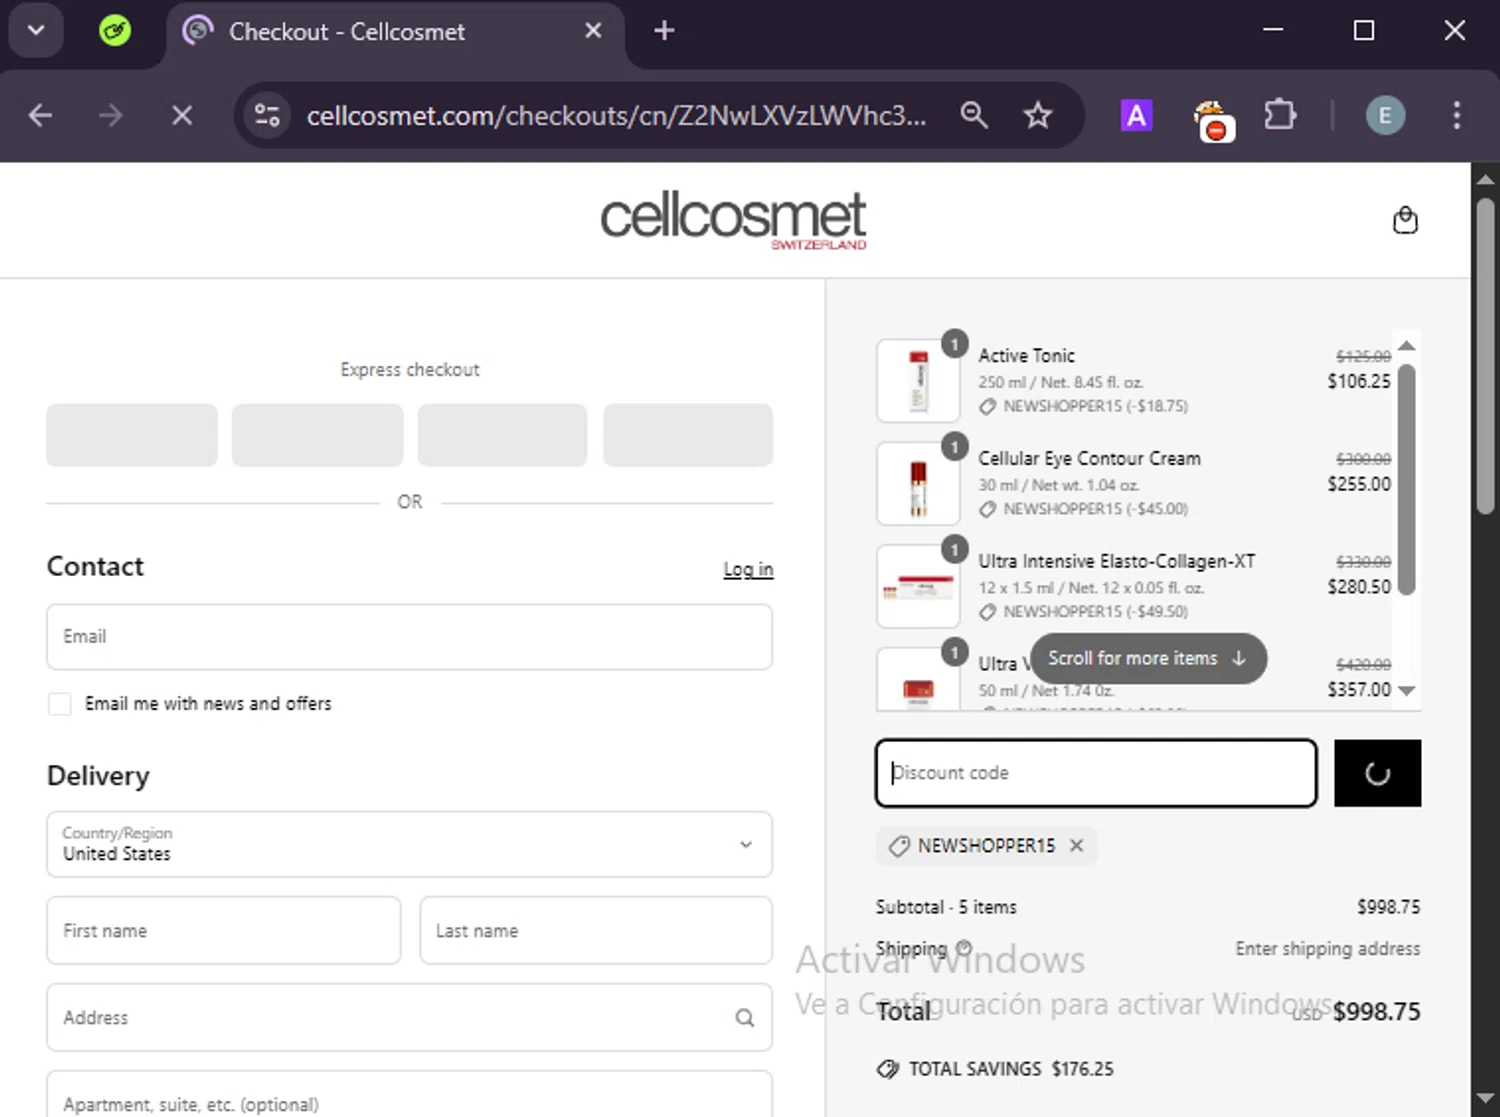This screenshot has width=1500, height=1117.
Task: Click the Enter shipping address text
Action: (x=1327, y=949)
